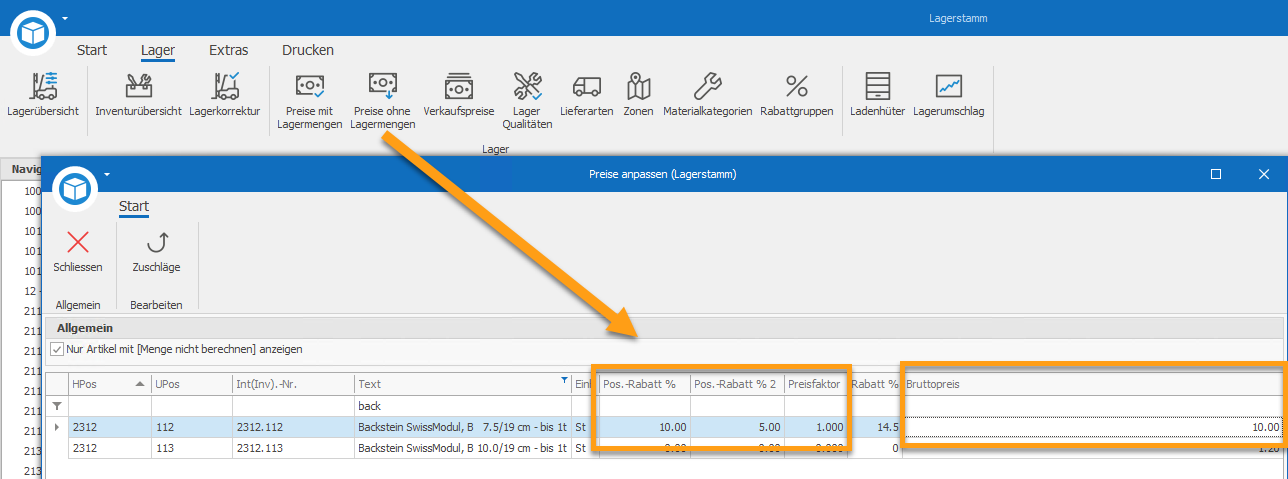This screenshot has height=479, width=1288.
Task: Open Ladenhüter report
Action: pyautogui.click(x=877, y=94)
